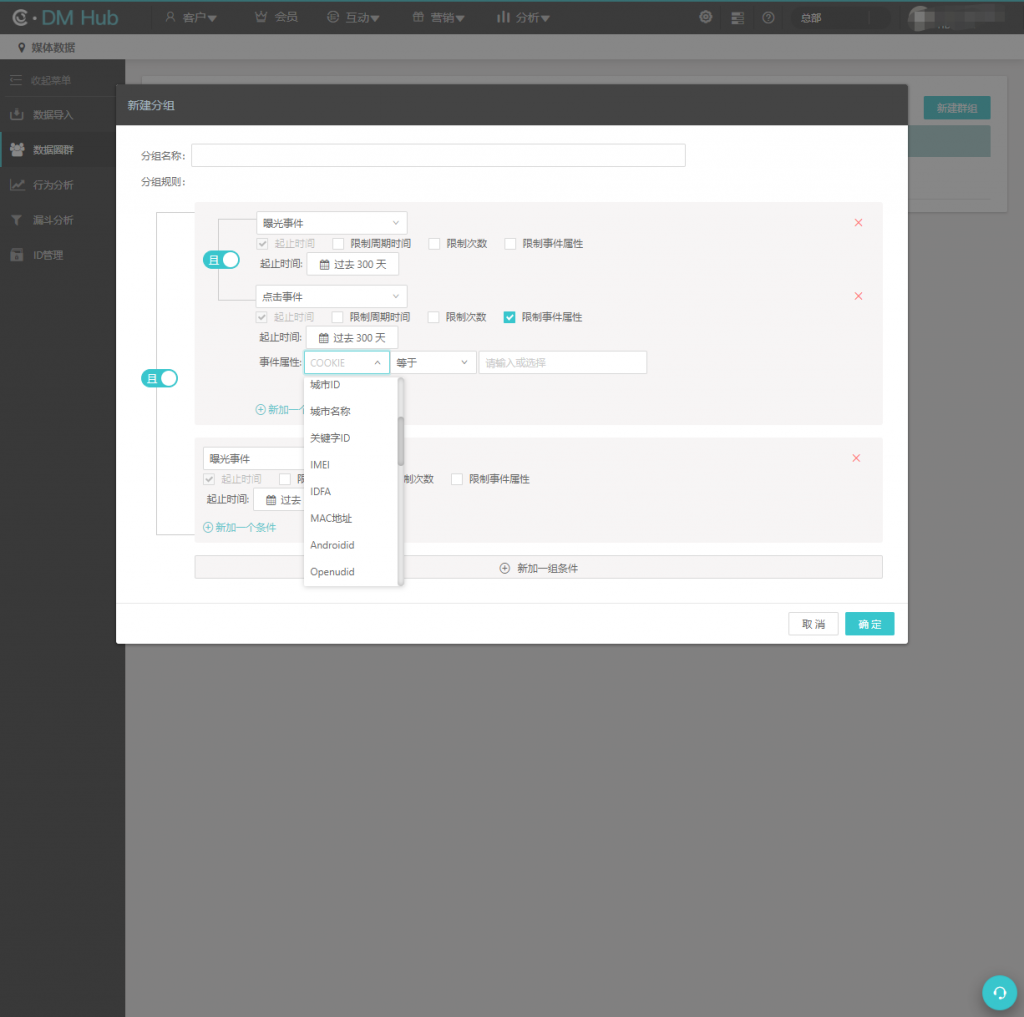Open the 分析 top menu
The width and height of the screenshot is (1024, 1017).
(x=523, y=17)
